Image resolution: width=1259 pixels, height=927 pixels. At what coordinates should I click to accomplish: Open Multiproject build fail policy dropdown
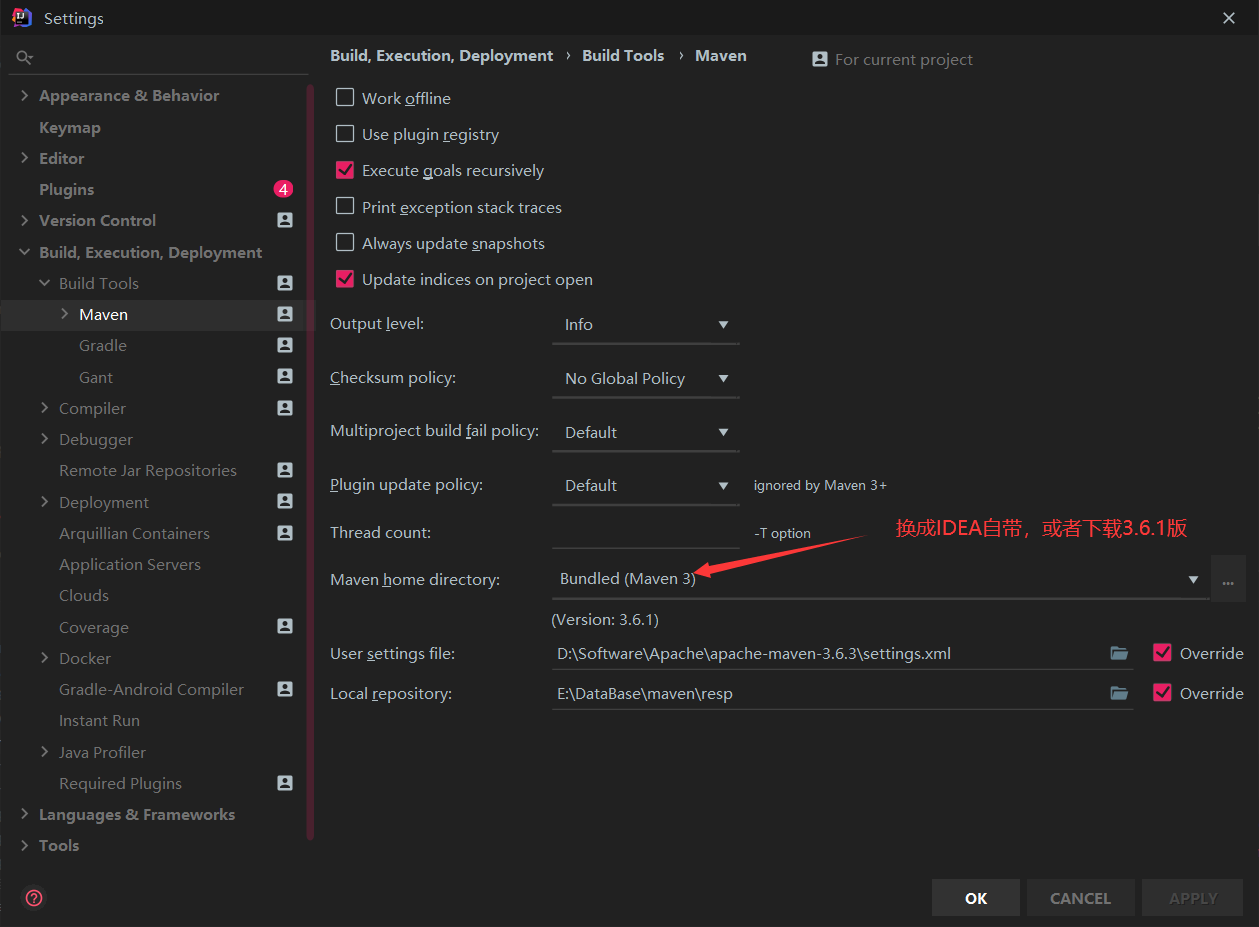(645, 432)
